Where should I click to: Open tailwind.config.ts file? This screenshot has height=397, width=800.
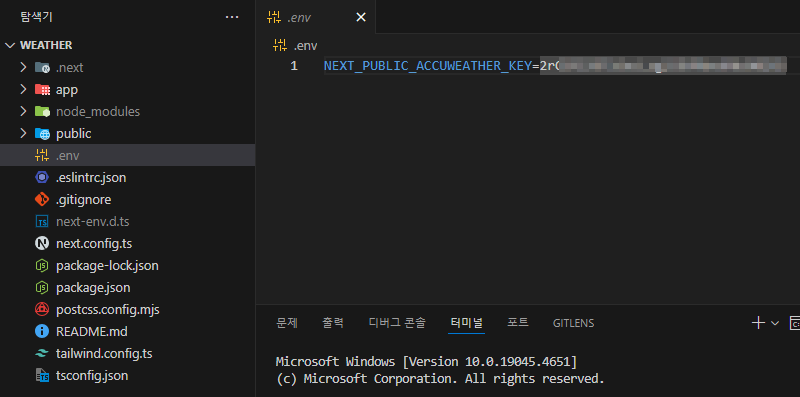click(104, 353)
